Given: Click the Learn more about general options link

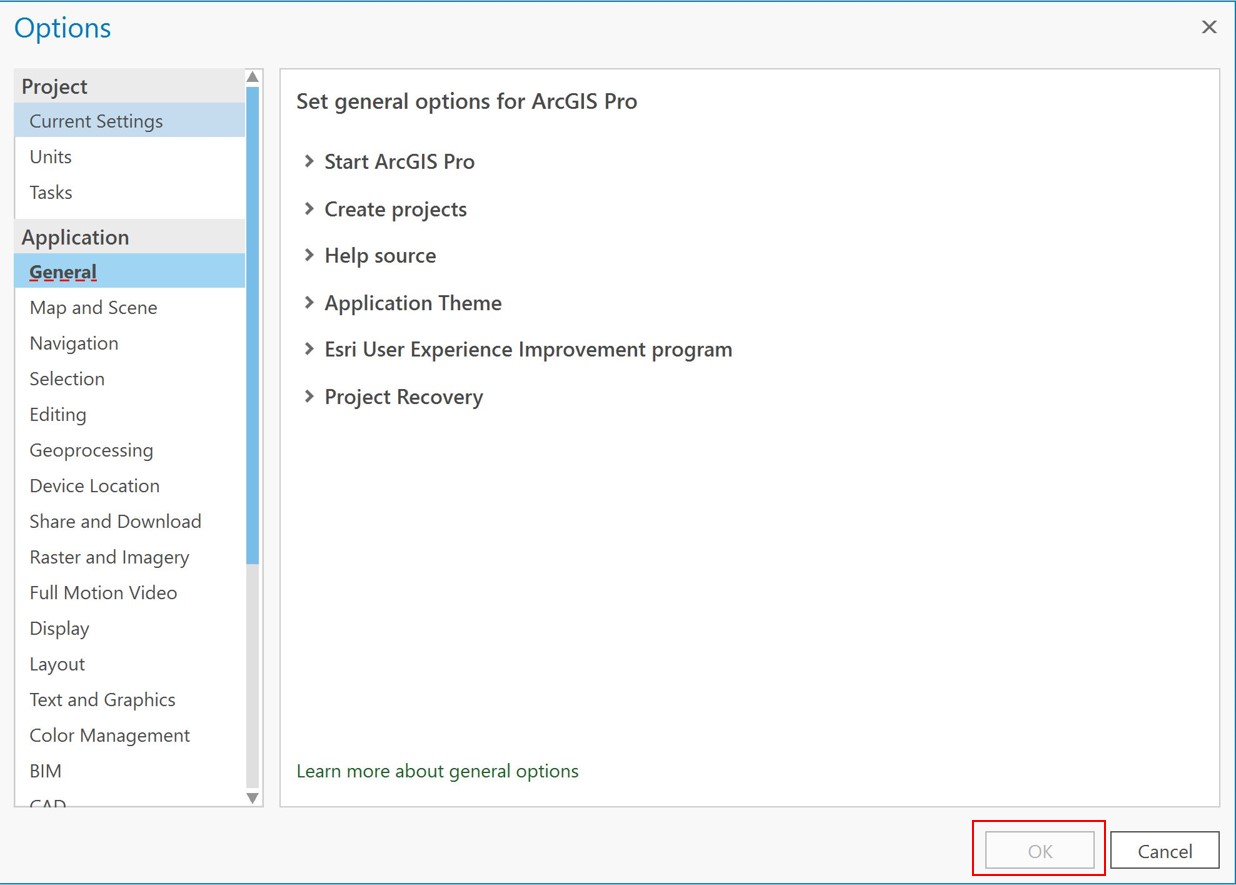Looking at the screenshot, I should point(437,771).
